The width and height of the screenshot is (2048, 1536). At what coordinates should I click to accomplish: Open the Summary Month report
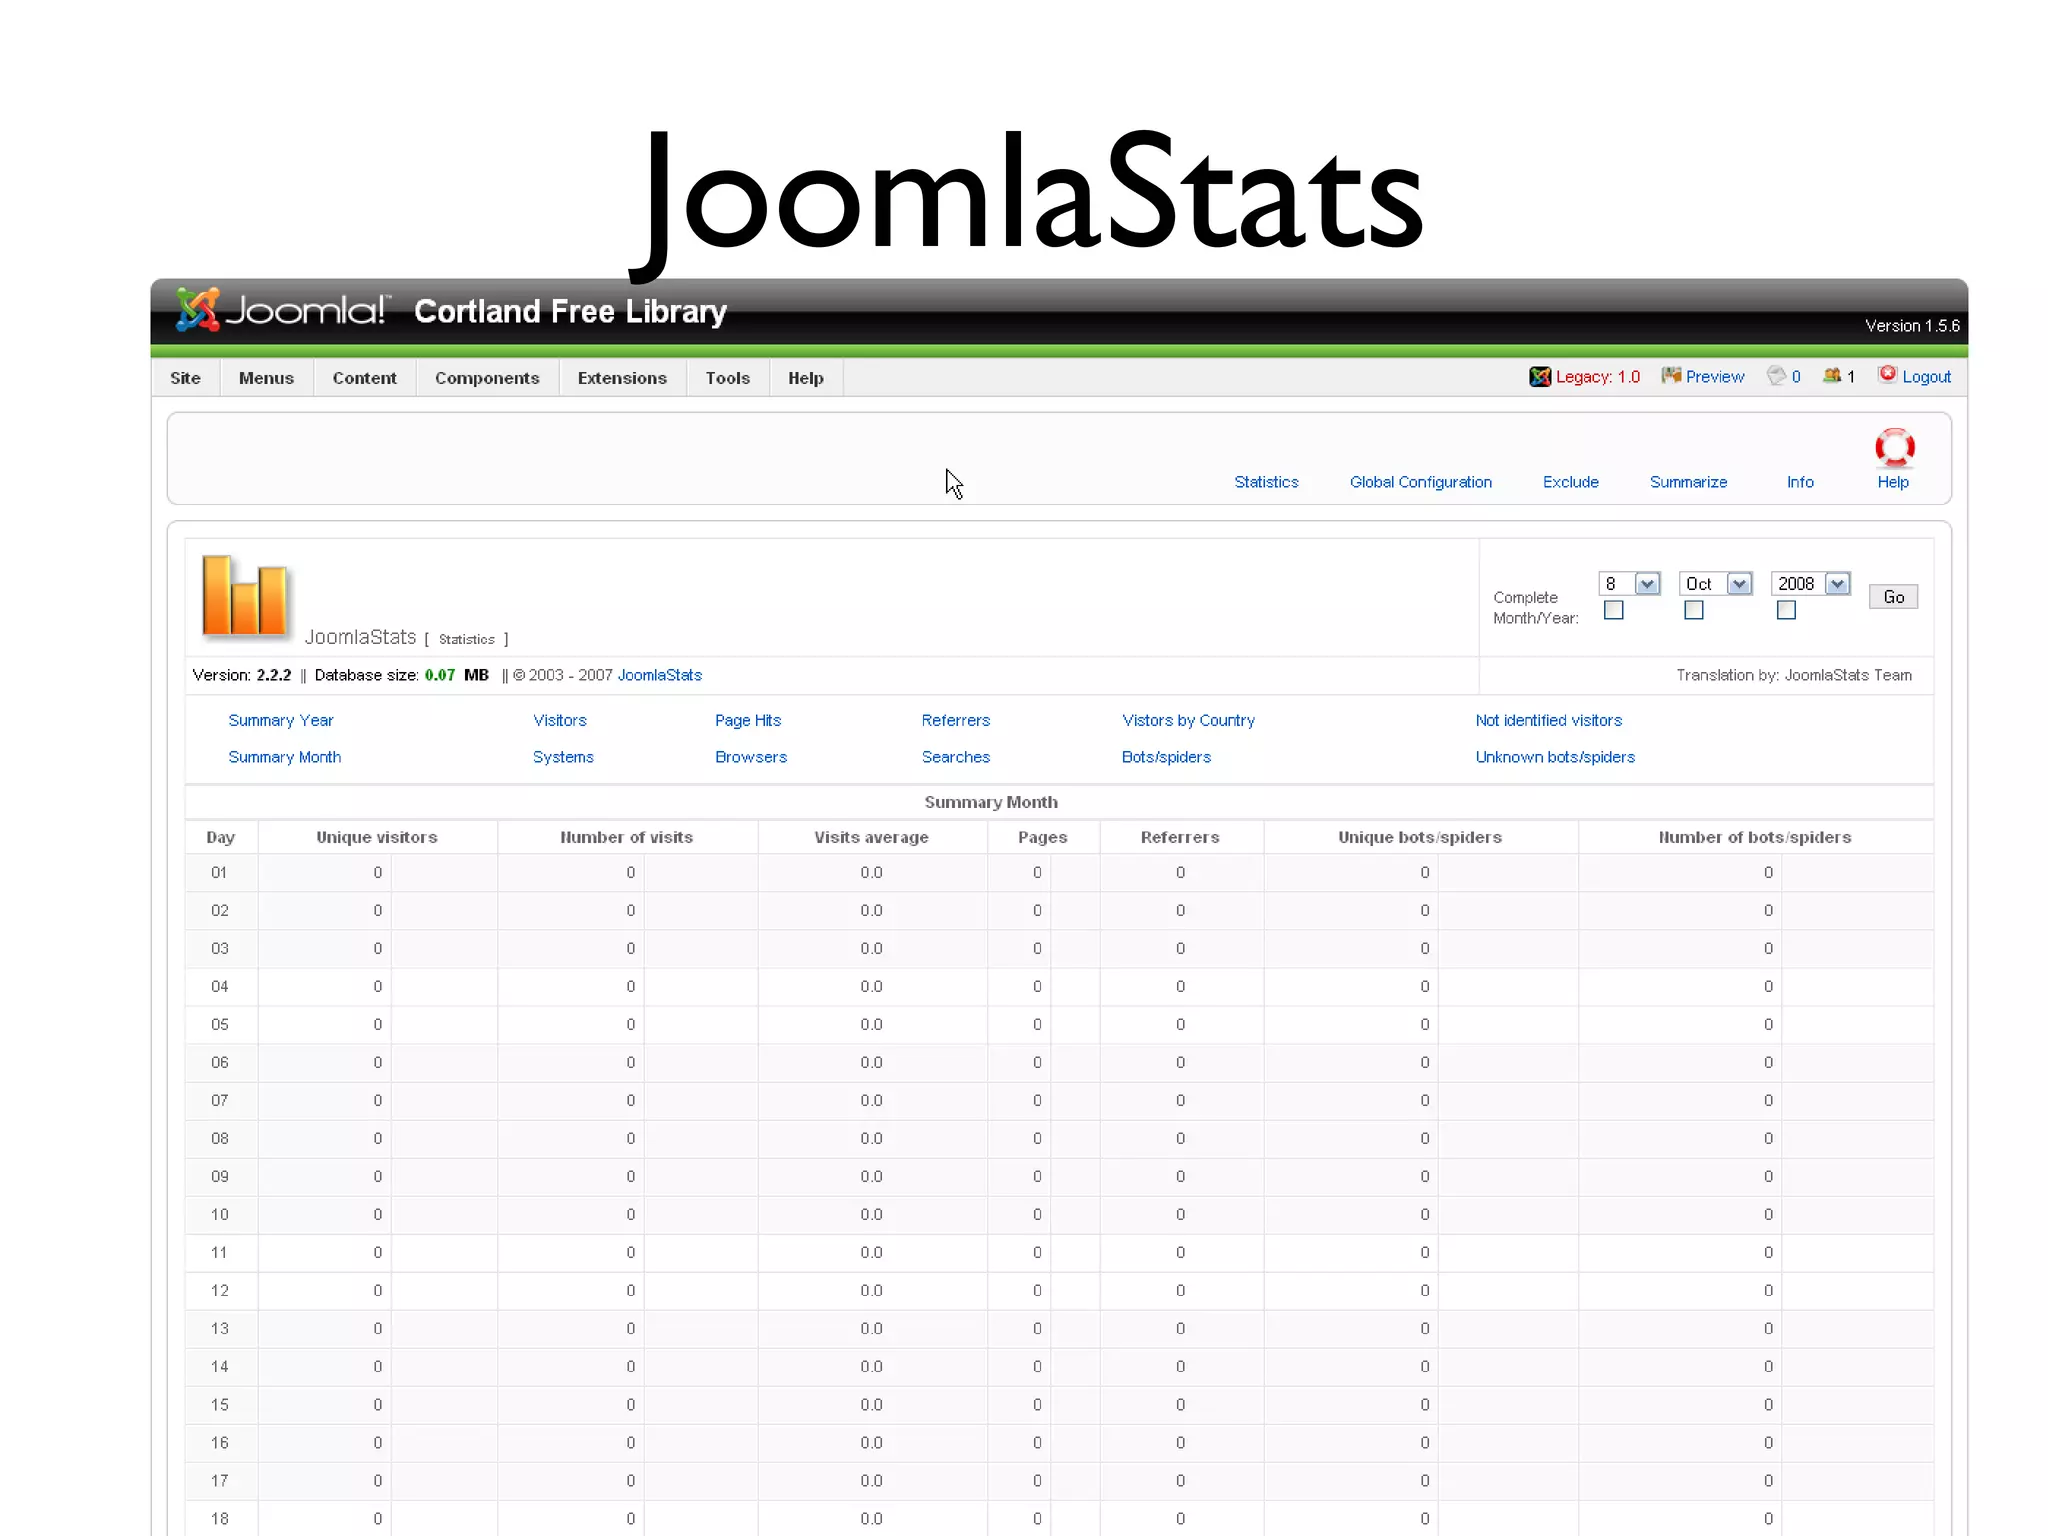point(284,757)
